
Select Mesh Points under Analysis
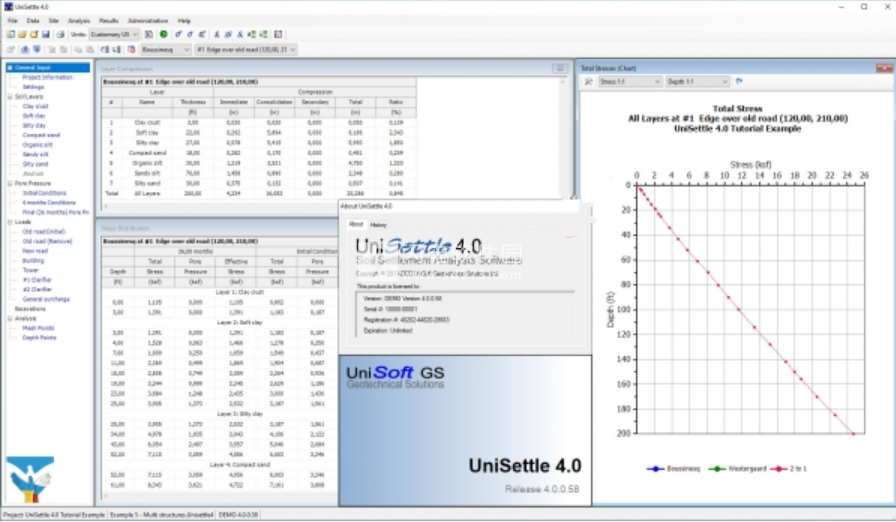[38, 328]
